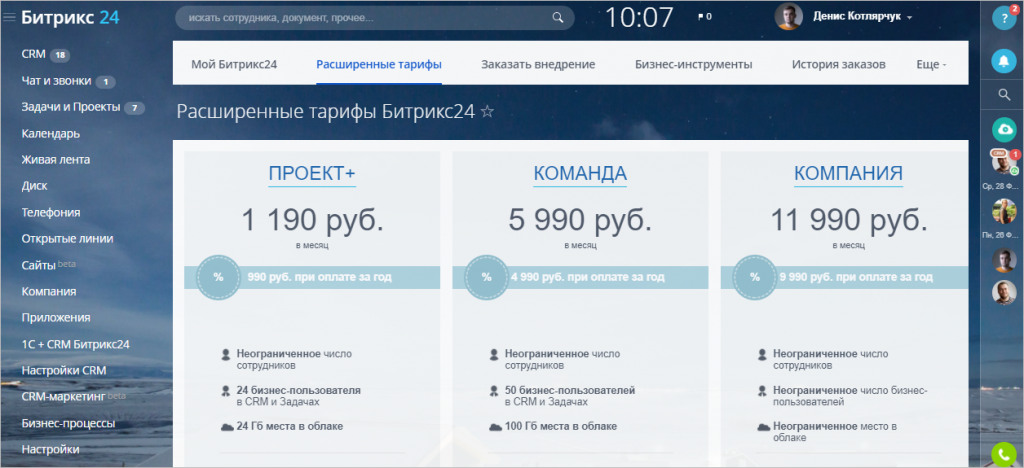The width and height of the screenshot is (1024, 468).
Task: Click the flag counter icon near the clock
Action: pos(703,17)
